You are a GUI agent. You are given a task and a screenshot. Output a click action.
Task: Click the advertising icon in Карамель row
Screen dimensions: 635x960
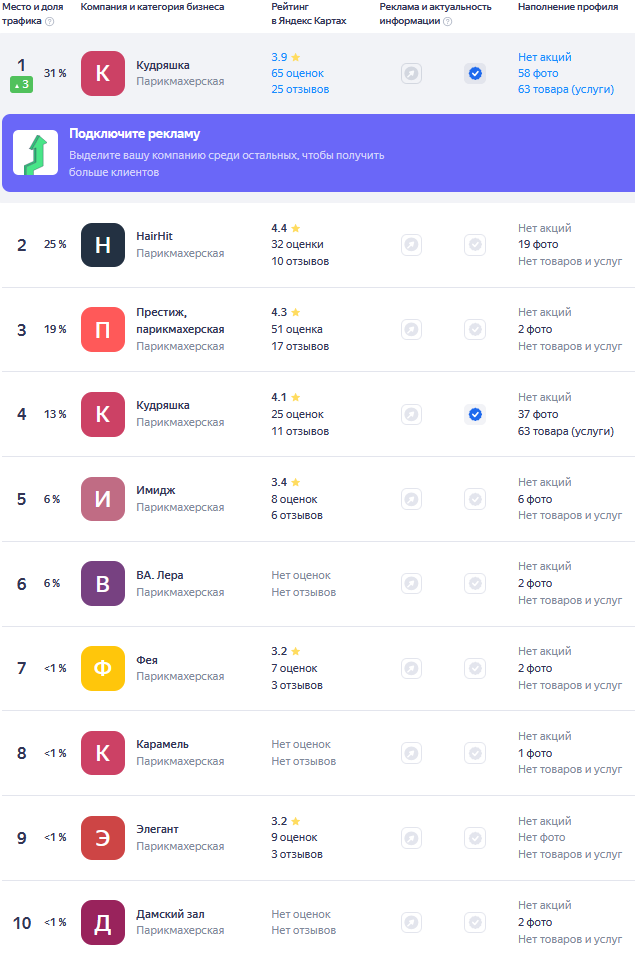[x=411, y=753]
